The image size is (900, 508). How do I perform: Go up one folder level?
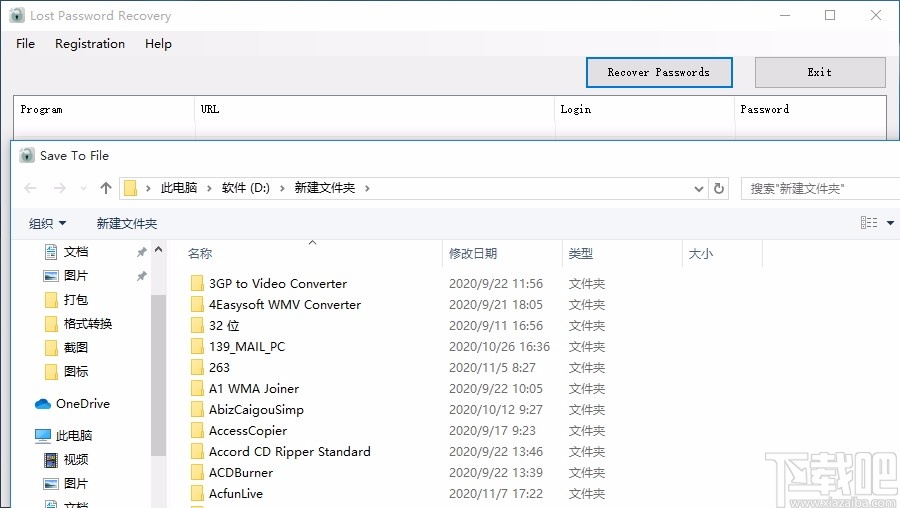coord(106,188)
